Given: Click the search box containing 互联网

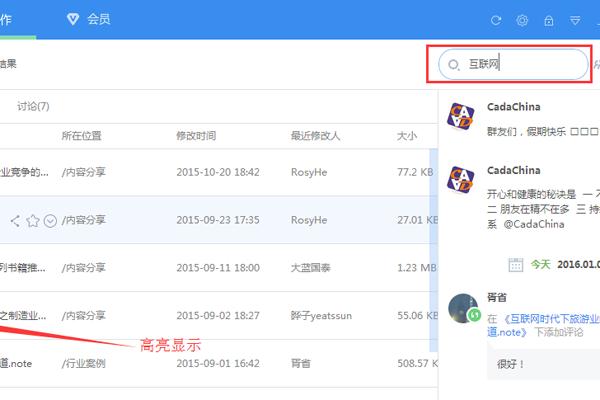Looking at the screenshot, I should click(x=513, y=64).
